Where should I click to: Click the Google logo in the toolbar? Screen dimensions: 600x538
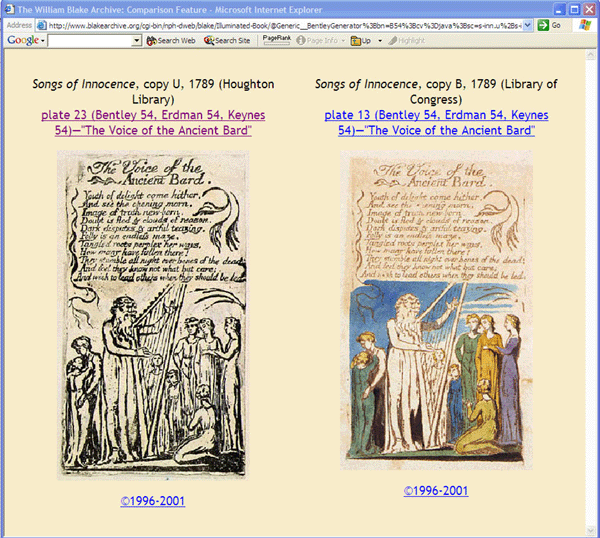click(x=23, y=40)
